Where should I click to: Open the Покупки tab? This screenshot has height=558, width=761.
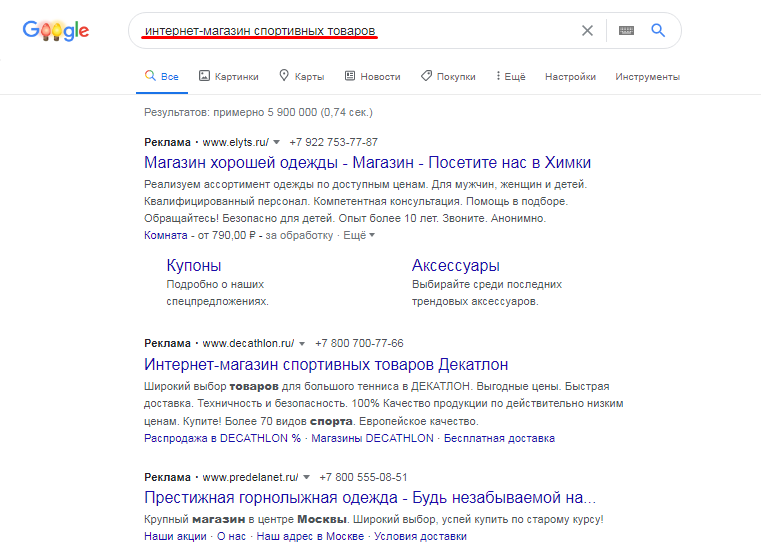click(x=448, y=77)
